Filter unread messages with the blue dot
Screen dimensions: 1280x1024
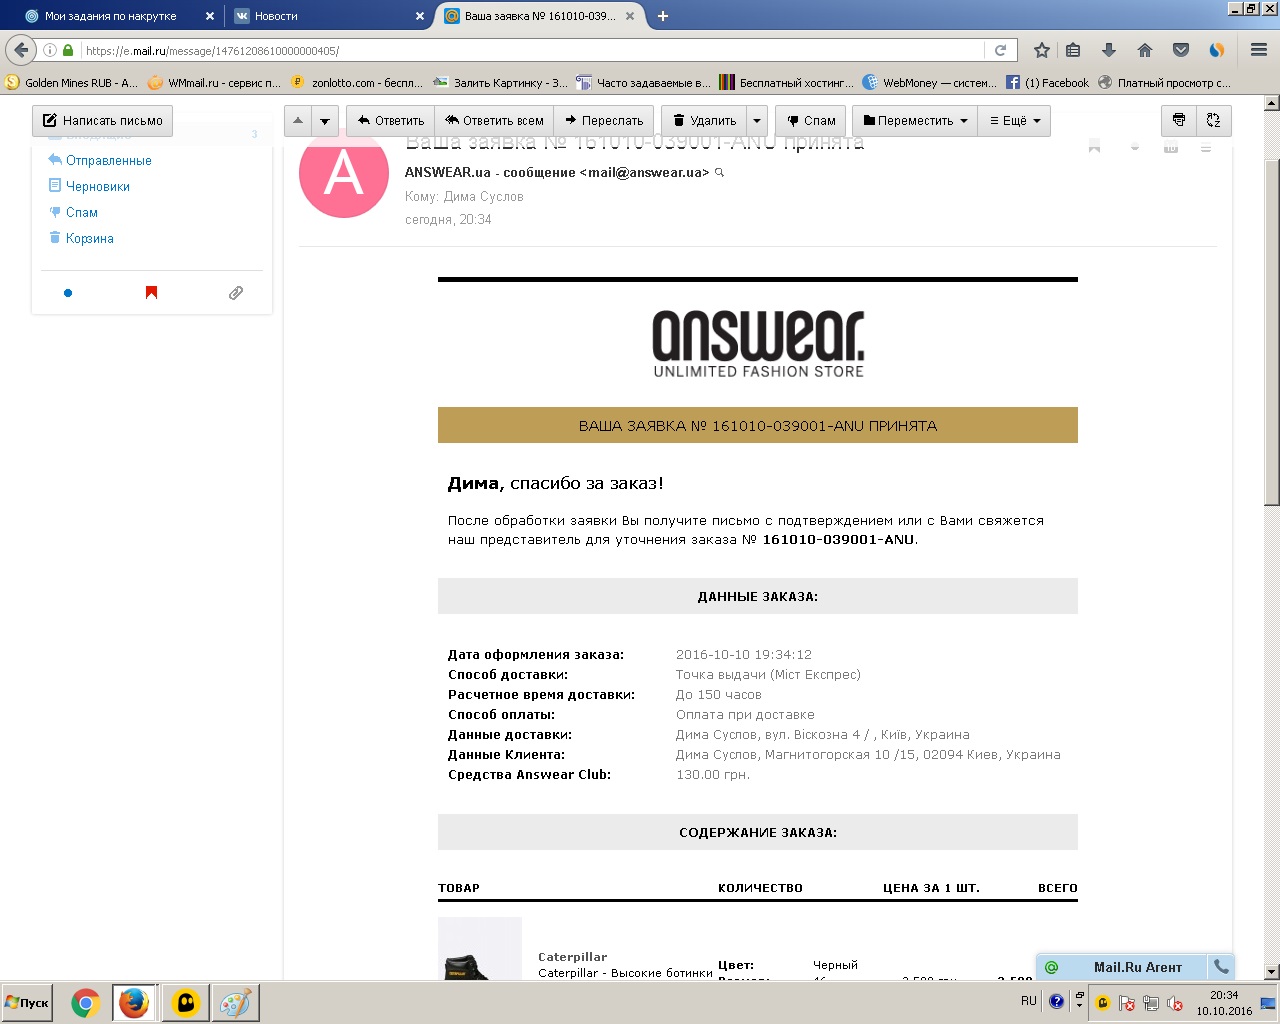pyautogui.click(x=68, y=293)
